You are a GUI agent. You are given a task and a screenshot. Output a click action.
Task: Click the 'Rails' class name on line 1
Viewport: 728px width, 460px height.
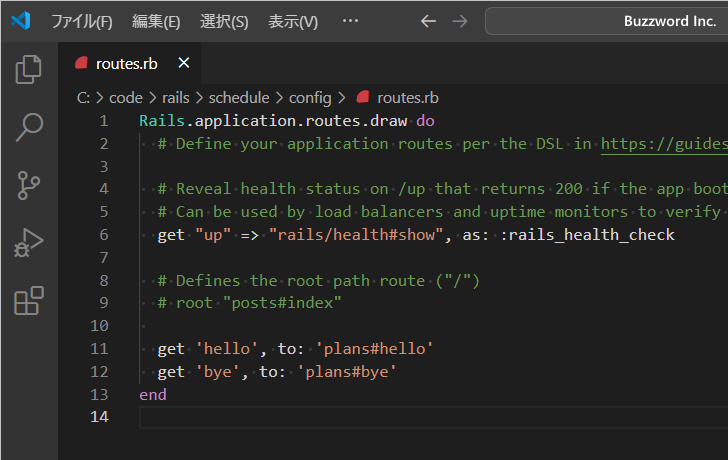162,121
